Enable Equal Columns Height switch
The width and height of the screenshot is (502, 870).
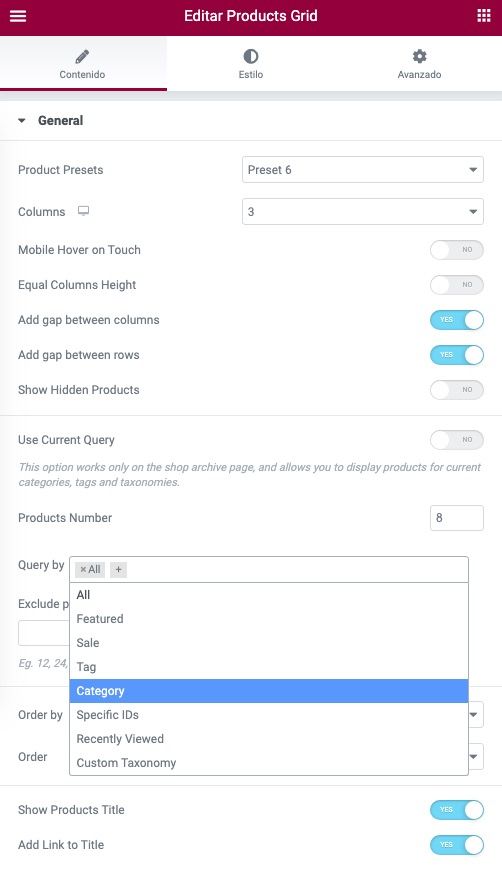(x=457, y=285)
